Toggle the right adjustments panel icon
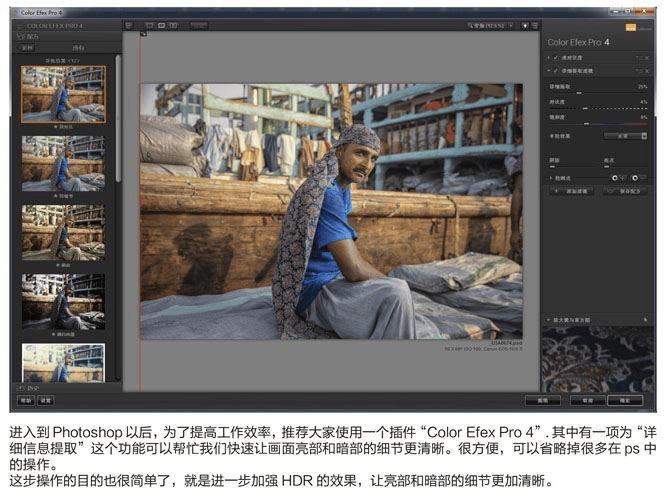Image resolution: width=667 pixels, height=499 pixels. 535,26
